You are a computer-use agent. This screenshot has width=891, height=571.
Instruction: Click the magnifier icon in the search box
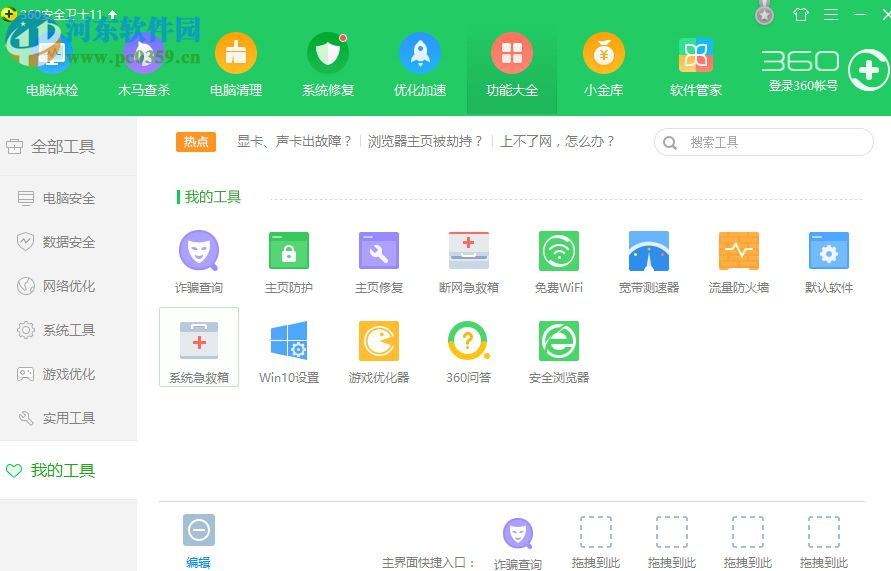[x=670, y=143]
